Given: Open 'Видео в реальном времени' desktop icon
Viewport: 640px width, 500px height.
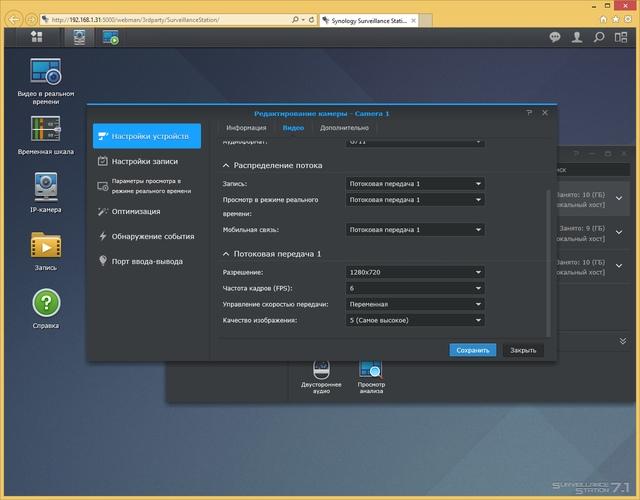Looking at the screenshot, I should pos(46,81).
